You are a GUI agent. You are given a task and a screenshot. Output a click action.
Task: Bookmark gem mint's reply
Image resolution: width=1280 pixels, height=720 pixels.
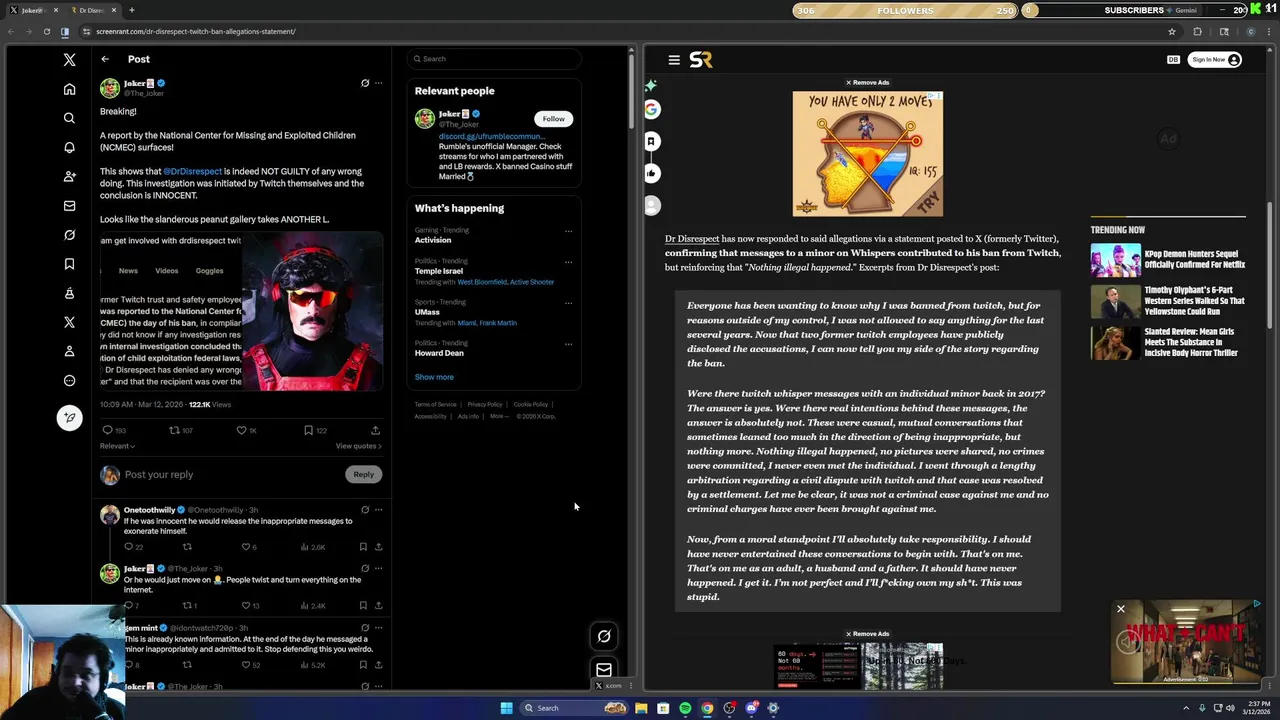click(363, 665)
